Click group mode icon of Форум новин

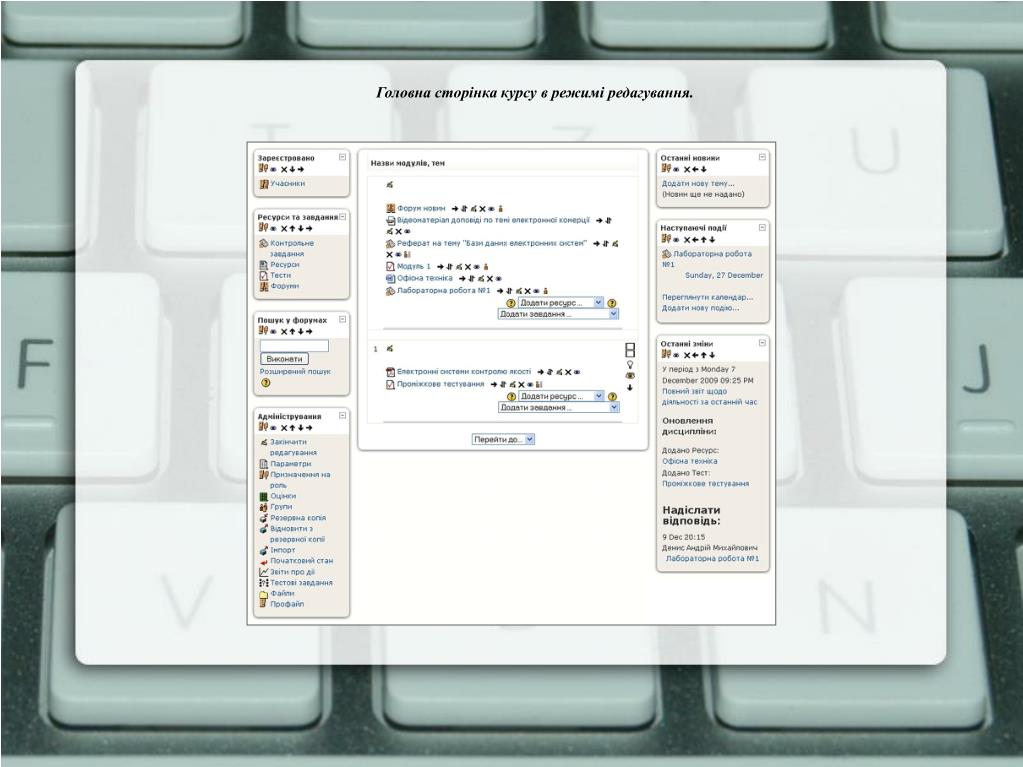coord(500,209)
